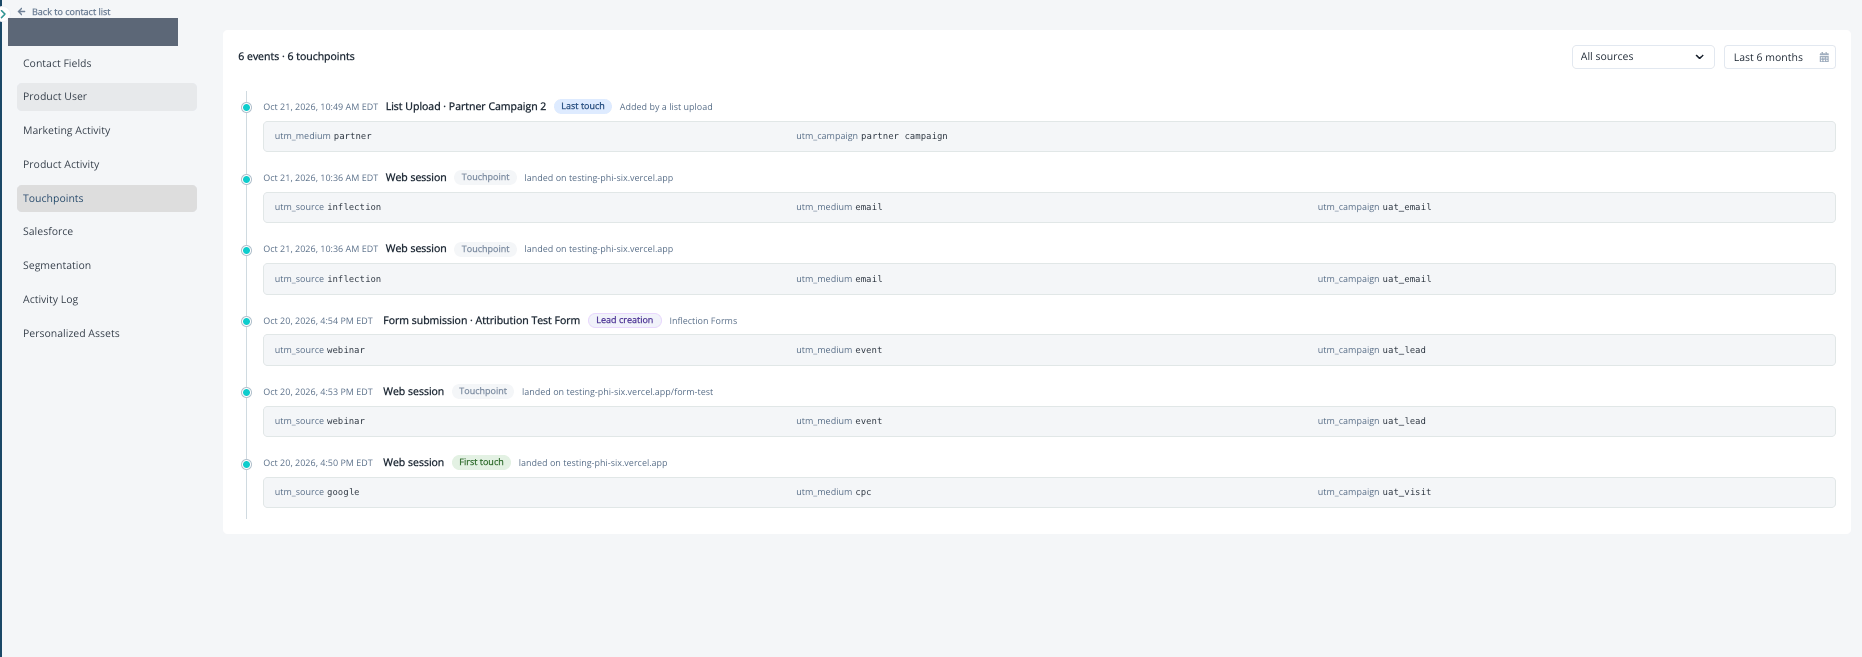Screen dimensions: 1862x657
Task: Open the Contact Fields section
Action: coord(107,63)
